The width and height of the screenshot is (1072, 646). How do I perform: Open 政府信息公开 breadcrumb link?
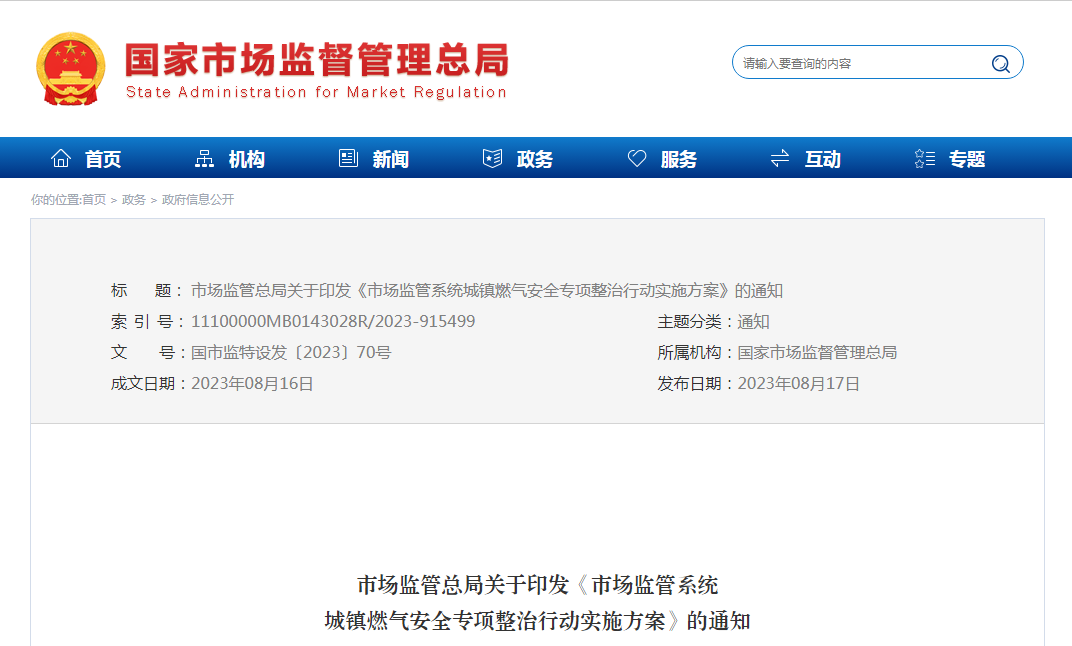pyautogui.click(x=198, y=200)
